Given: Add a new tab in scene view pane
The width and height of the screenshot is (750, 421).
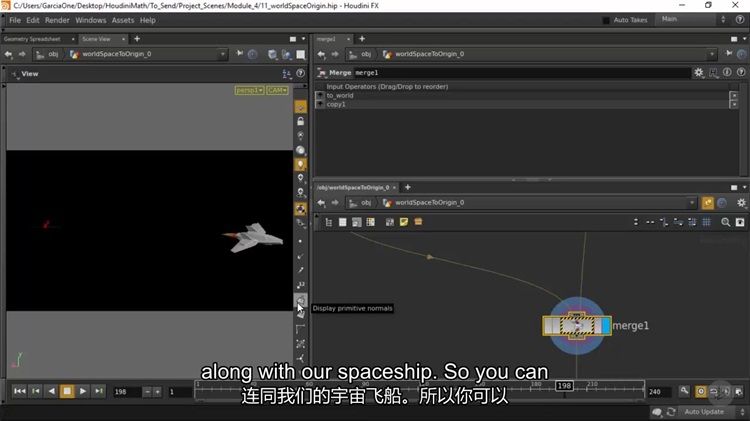Looking at the screenshot, I should click(x=137, y=39).
